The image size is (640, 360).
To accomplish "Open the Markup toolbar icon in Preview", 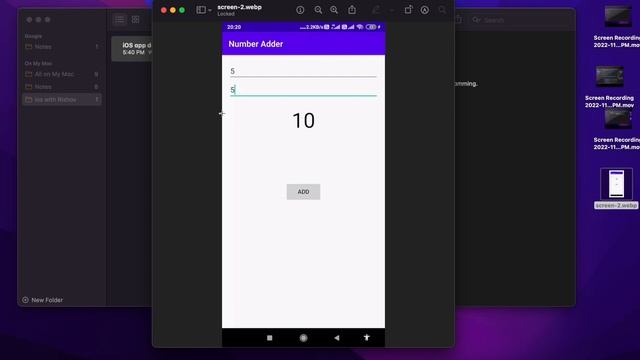I will [x=424, y=10].
